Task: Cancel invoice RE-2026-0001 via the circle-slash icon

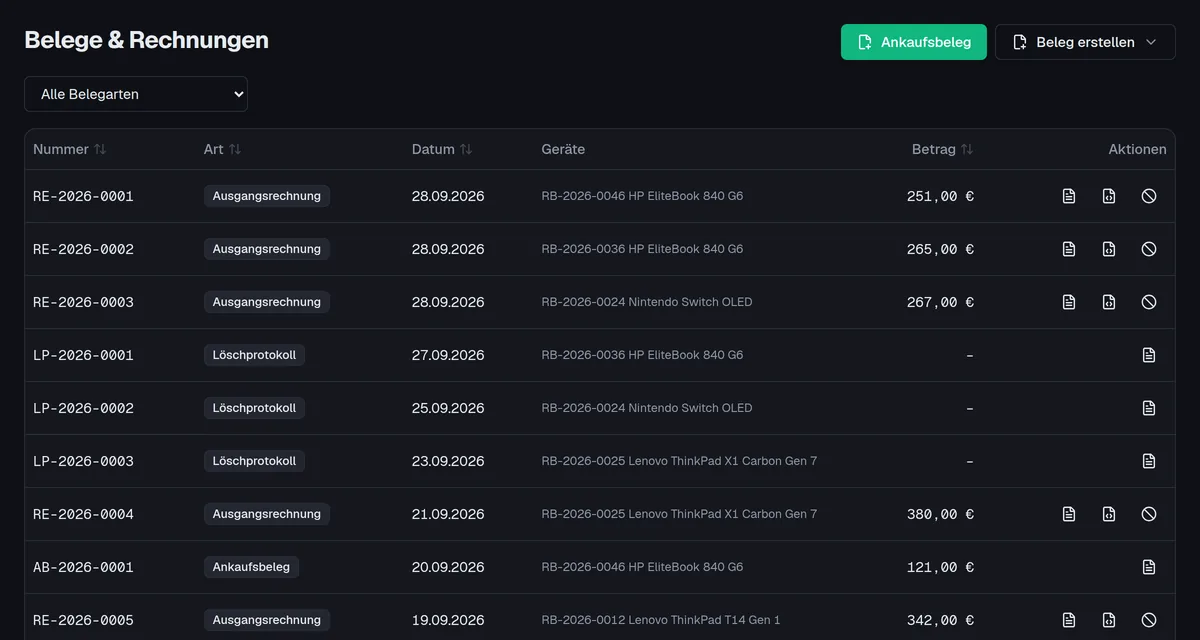Action: point(1149,196)
